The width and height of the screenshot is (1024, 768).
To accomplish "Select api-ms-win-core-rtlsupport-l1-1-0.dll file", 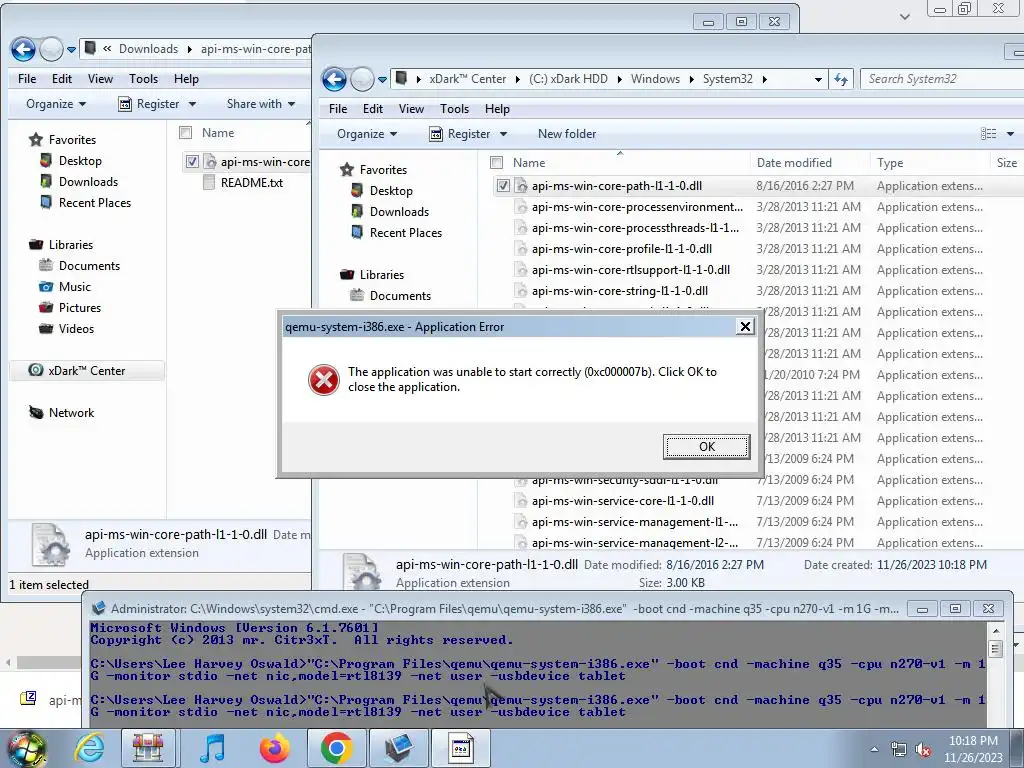I will (631, 270).
